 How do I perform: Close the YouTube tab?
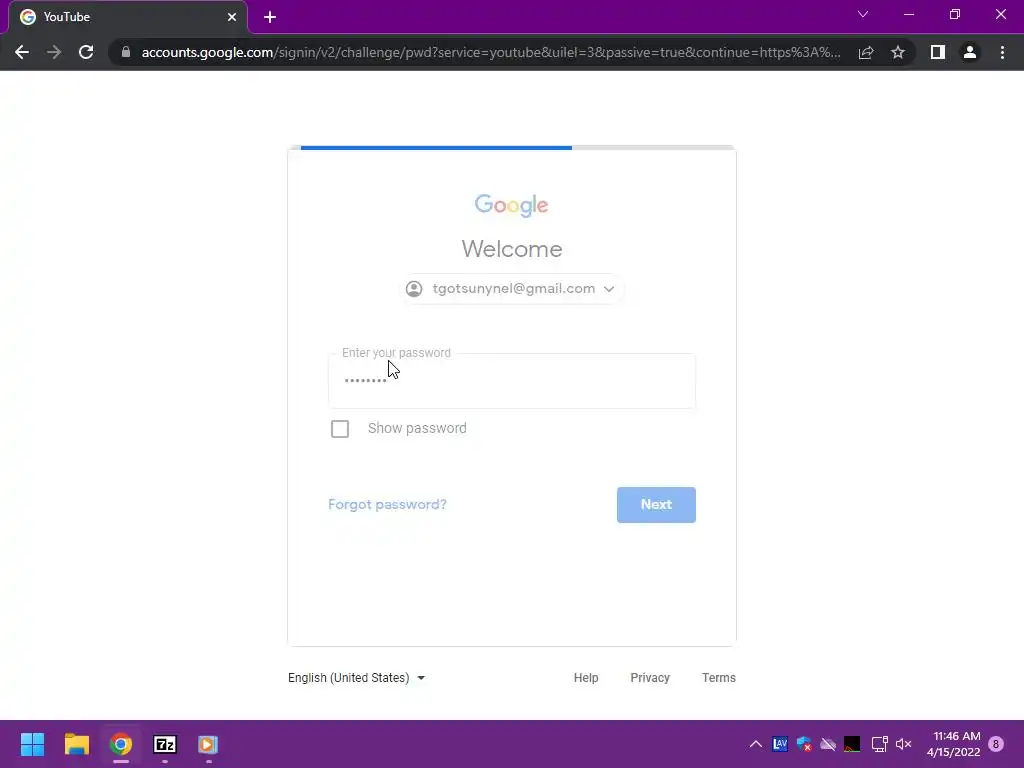point(232,17)
